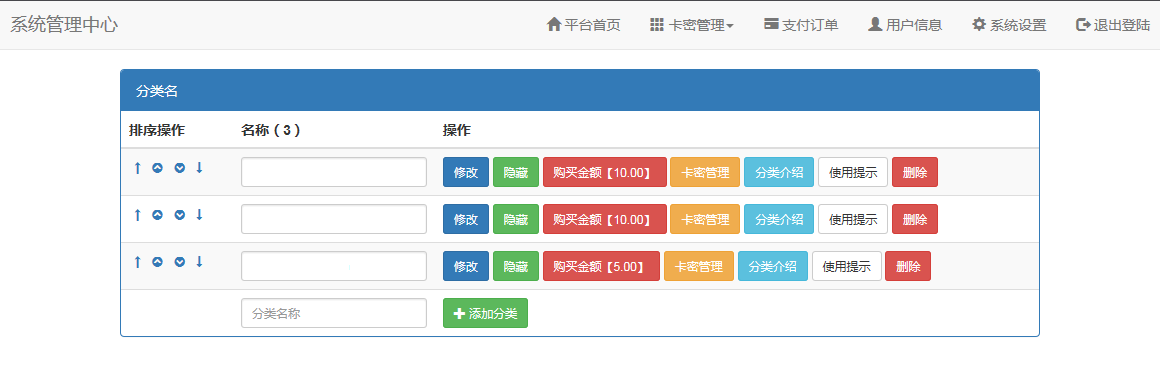Open 系统设置 from the navbar
The image size is (1160, 369).
coord(1009,25)
